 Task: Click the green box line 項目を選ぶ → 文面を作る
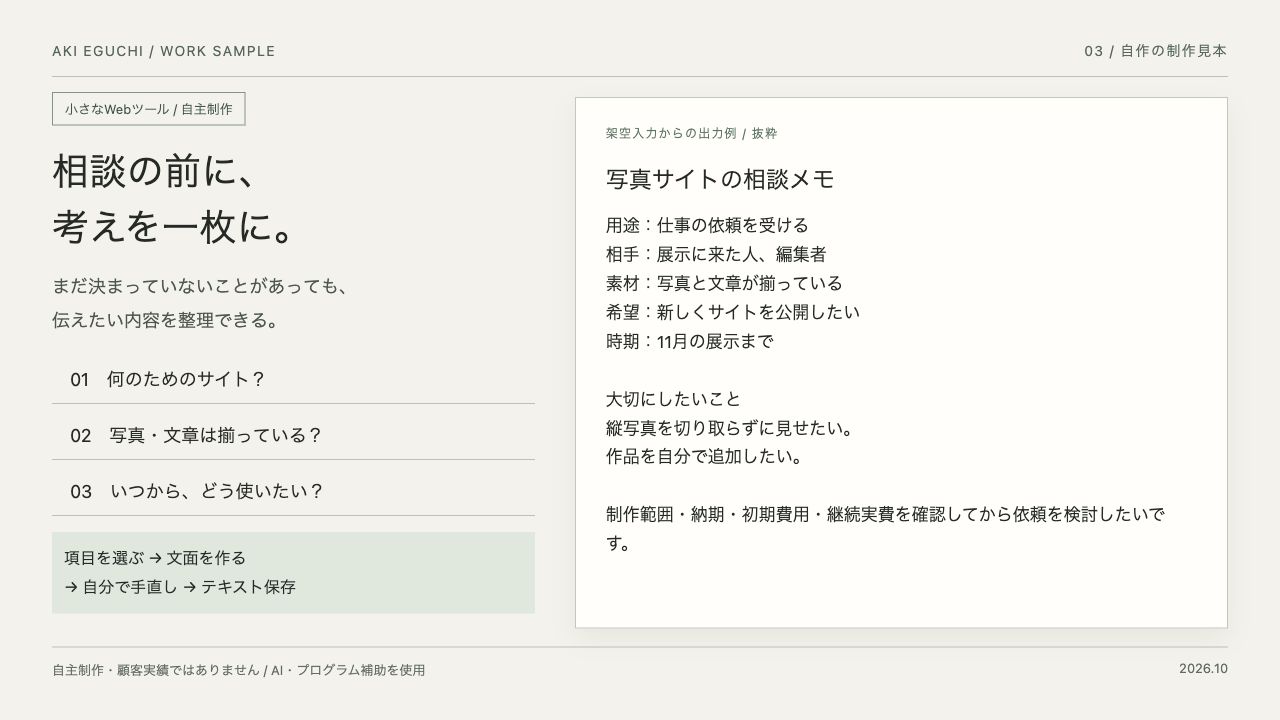[155, 558]
